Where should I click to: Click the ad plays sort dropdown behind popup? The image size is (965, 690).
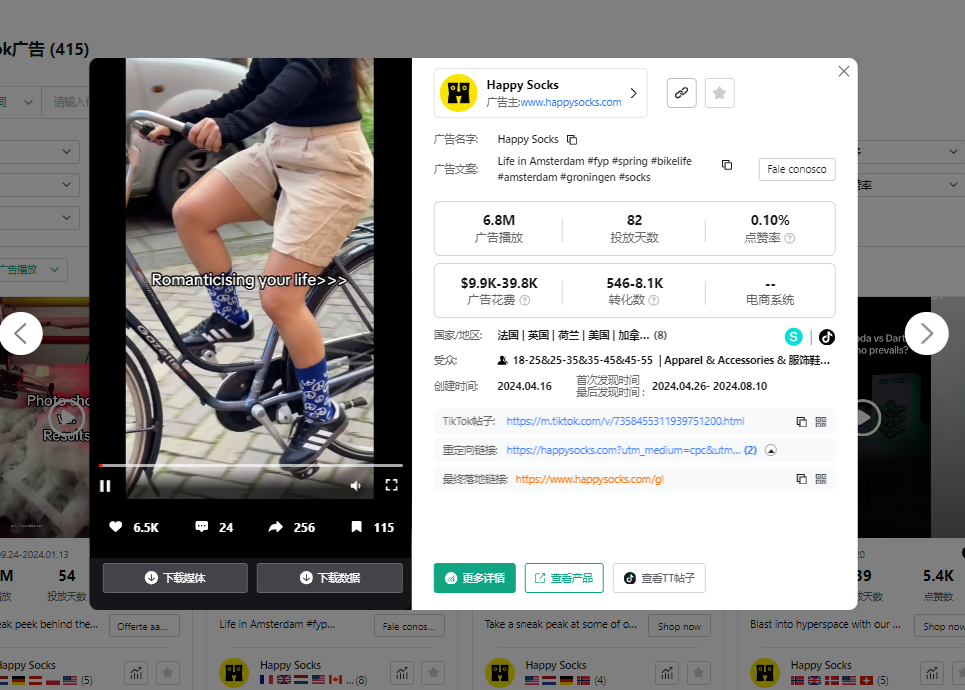click(33, 270)
